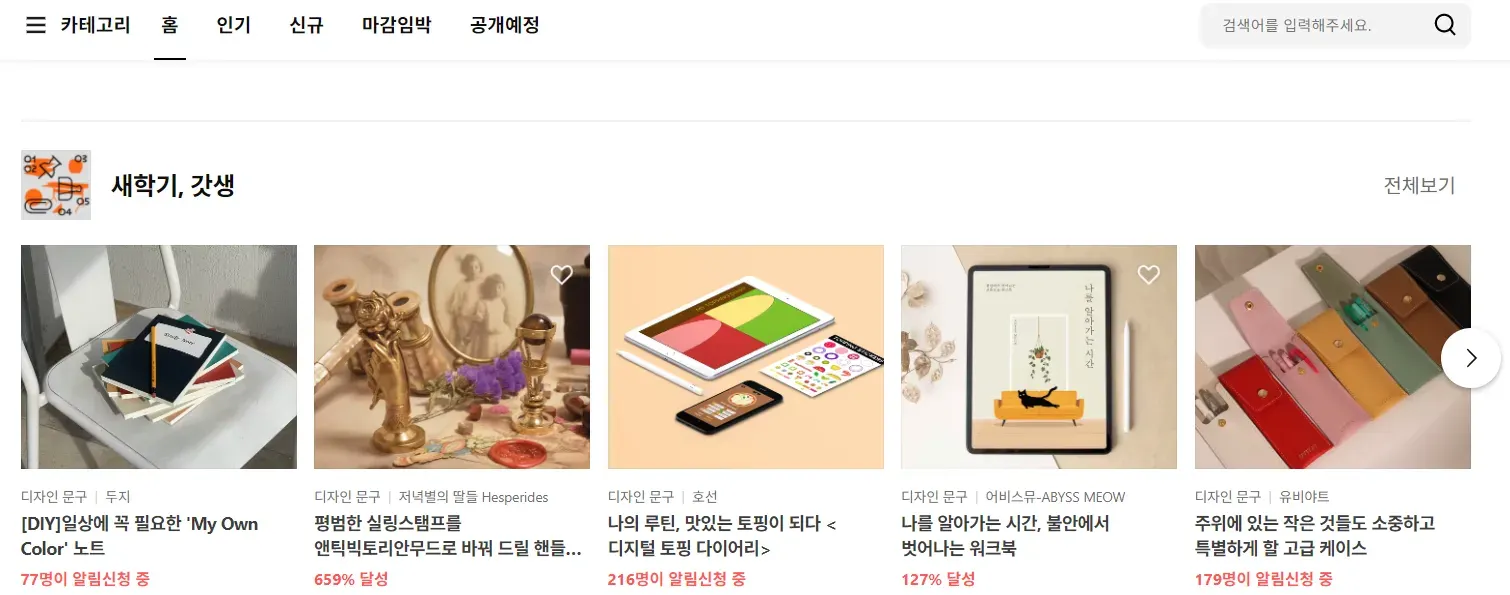This screenshot has width=1510, height=595.
Task: Go to the 공개예정 tab
Action: click(x=505, y=25)
